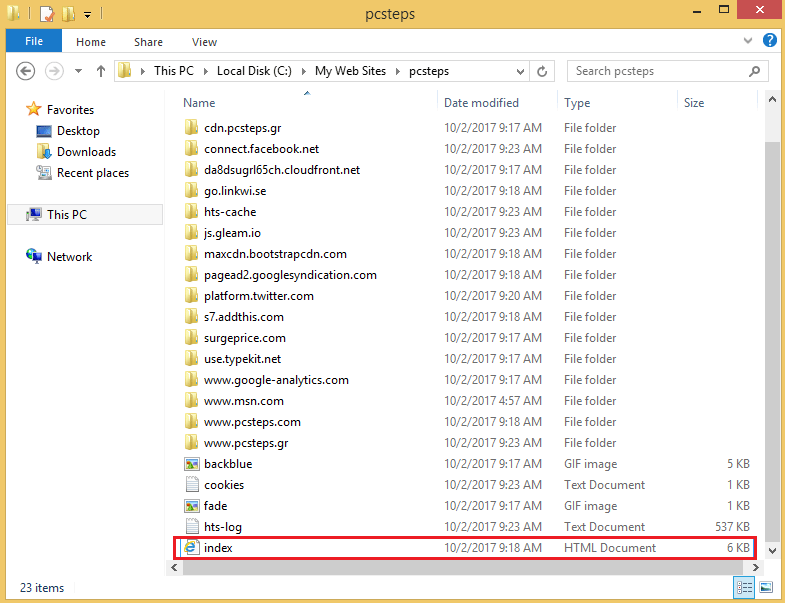Open the address bar history dropdown

coord(520,72)
